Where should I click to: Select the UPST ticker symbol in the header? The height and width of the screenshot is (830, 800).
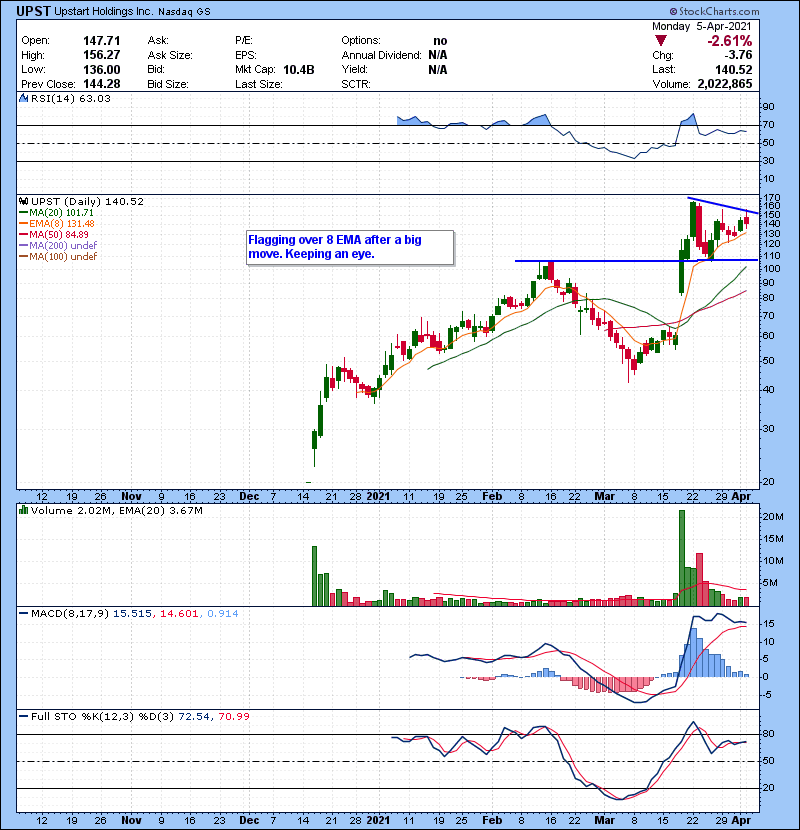coord(33,11)
